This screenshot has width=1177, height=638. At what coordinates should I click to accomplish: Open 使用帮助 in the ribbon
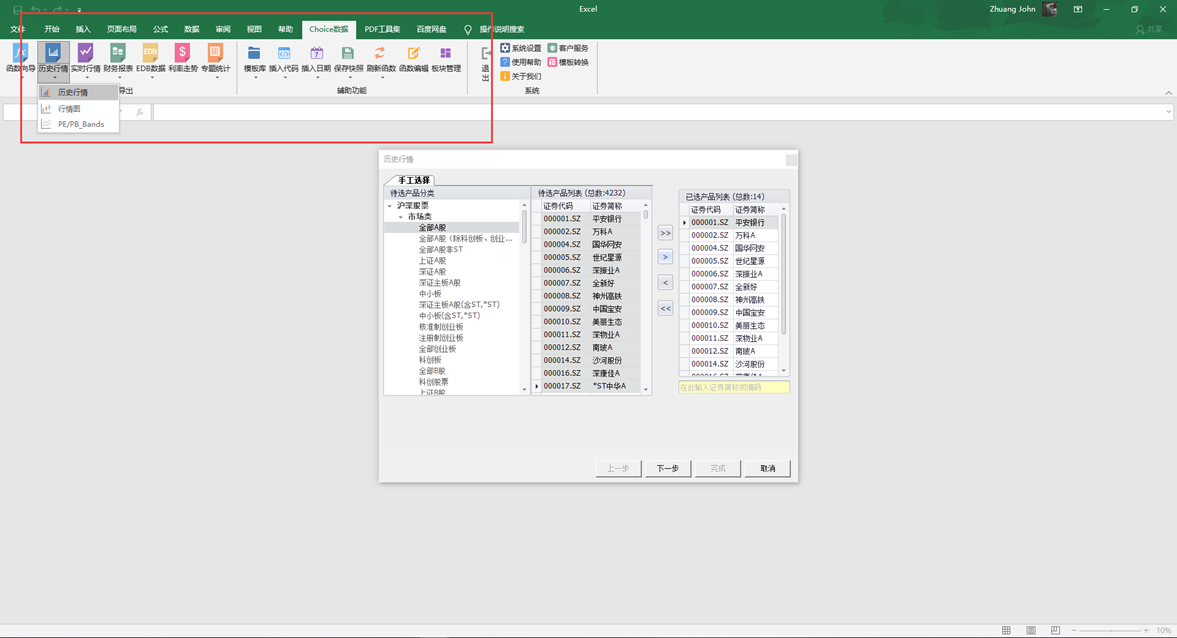pos(521,62)
